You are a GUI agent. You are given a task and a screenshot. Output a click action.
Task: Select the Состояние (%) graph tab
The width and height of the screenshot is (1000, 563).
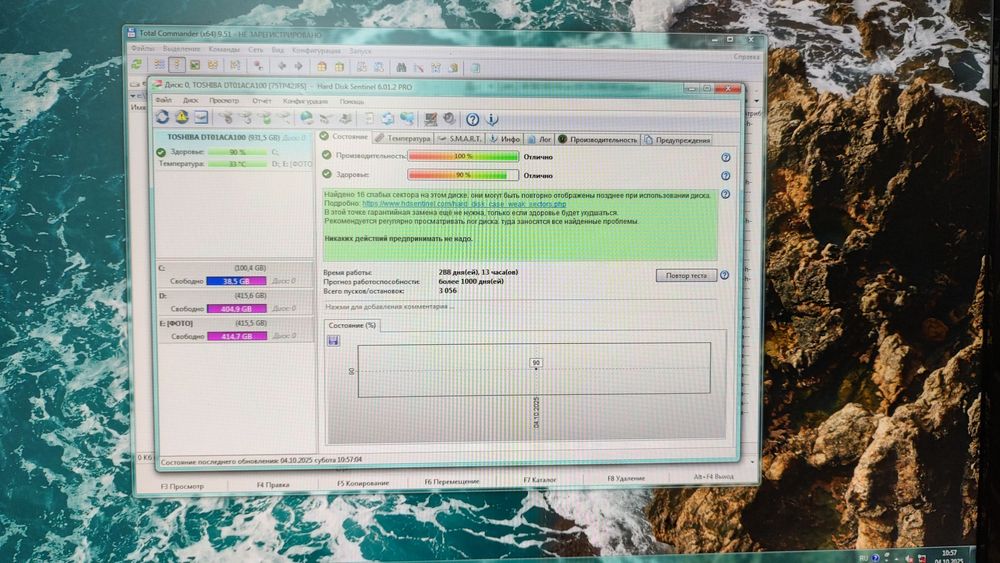352,325
